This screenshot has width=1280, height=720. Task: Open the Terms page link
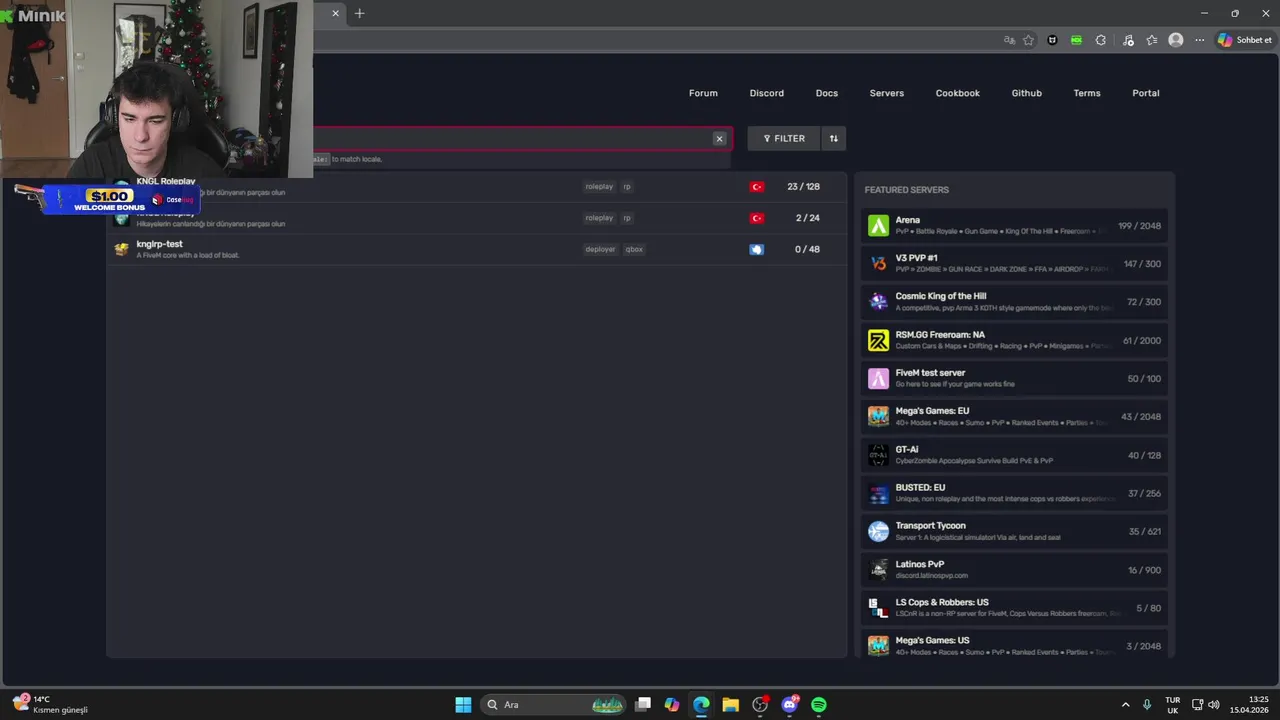[1087, 93]
